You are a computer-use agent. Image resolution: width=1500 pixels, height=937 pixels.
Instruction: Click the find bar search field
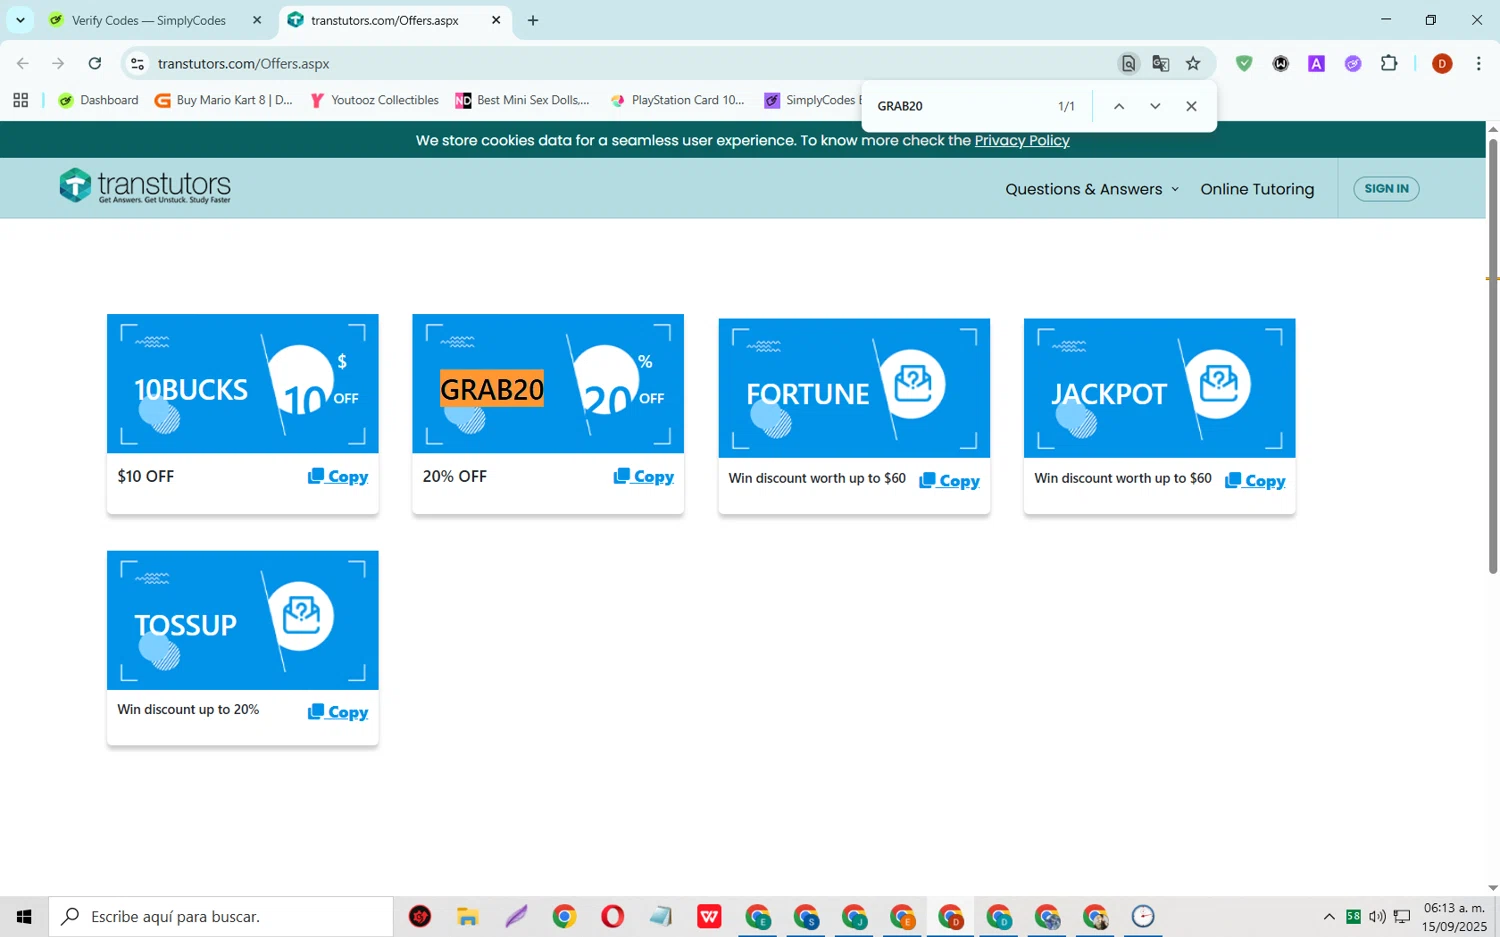960,106
